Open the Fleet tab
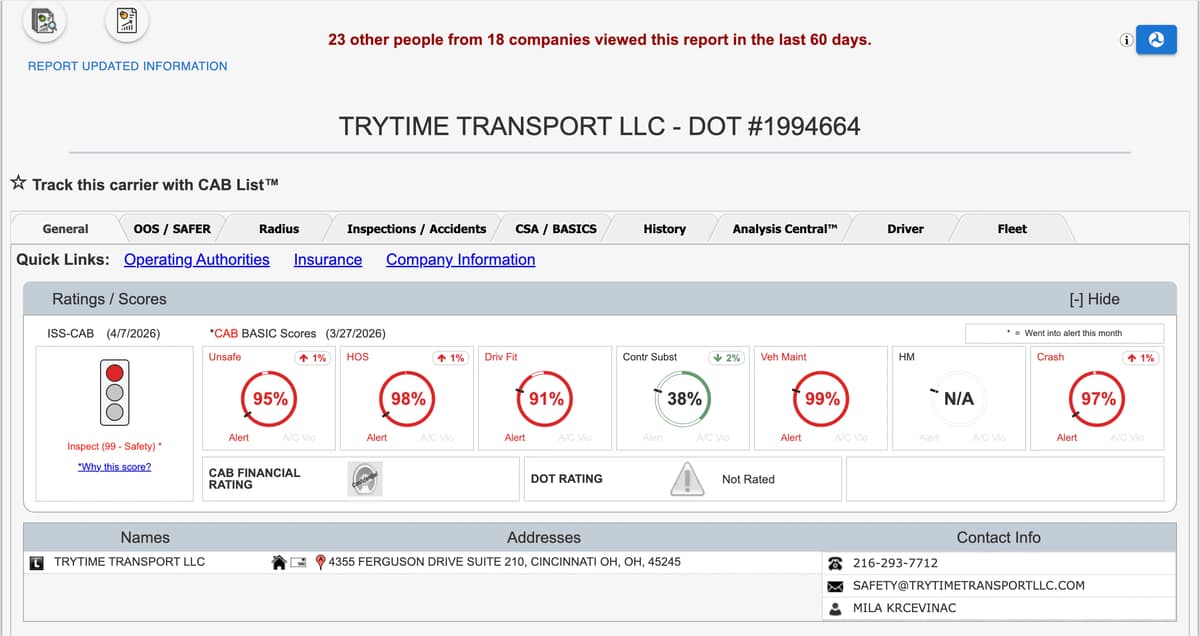The height and width of the screenshot is (636, 1200). tap(1012, 229)
